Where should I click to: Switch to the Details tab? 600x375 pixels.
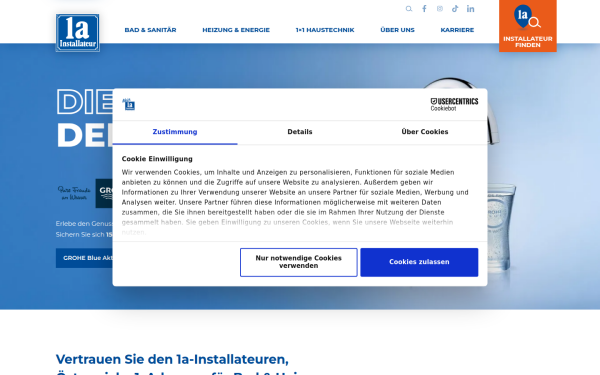click(300, 132)
